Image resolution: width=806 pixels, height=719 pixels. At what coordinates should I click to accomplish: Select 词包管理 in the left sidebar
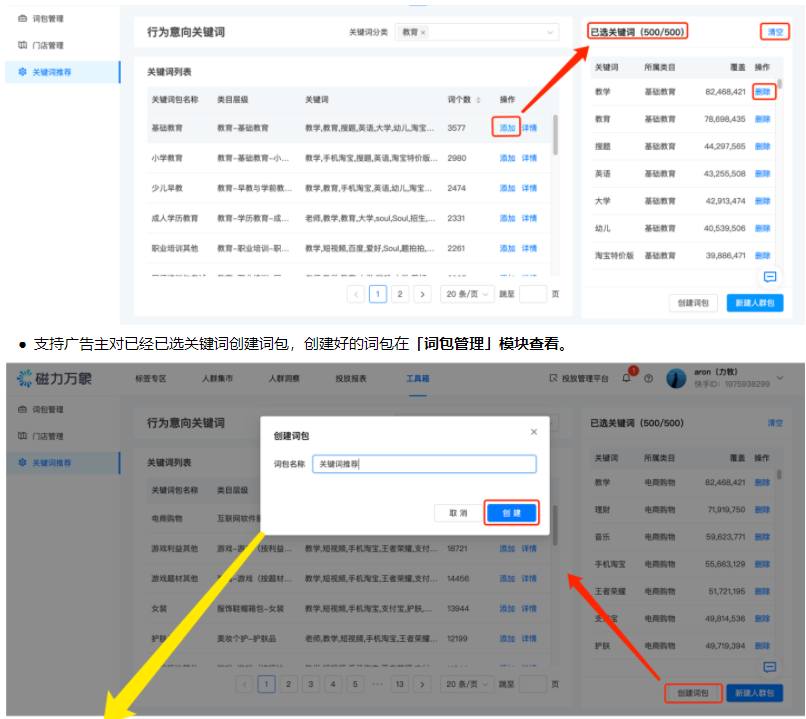click(45, 17)
